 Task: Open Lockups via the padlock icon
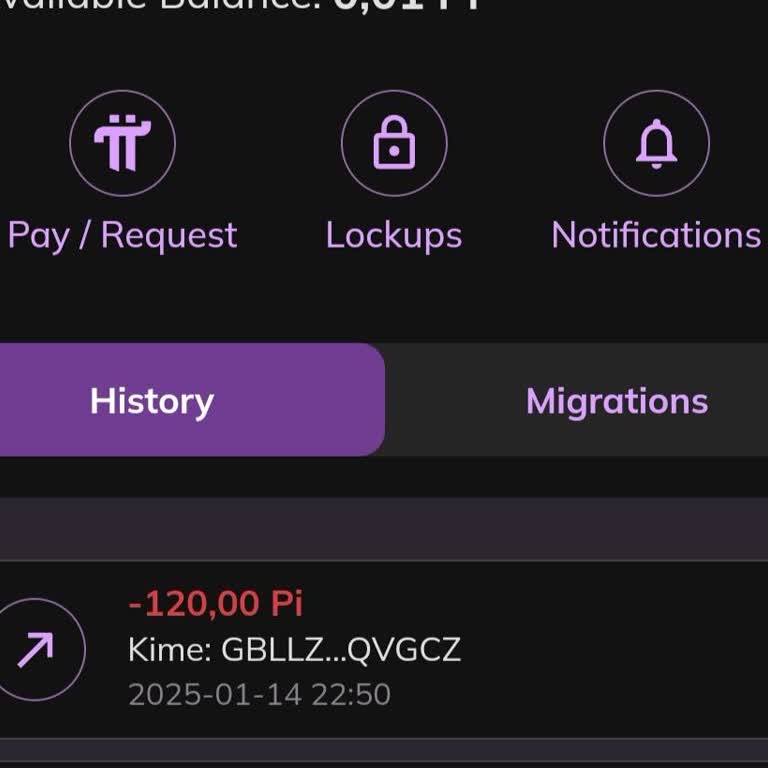pyautogui.click(x=394, y=143)
